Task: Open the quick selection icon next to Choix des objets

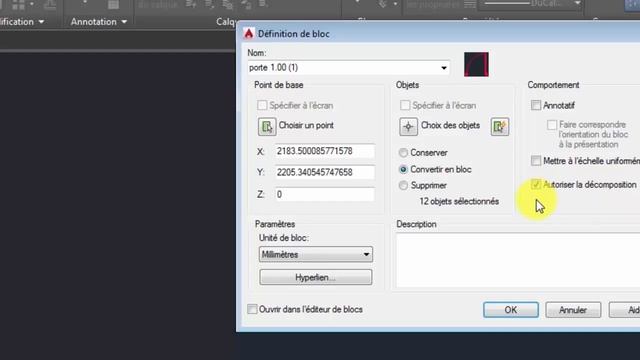Action: click(500, 127)
